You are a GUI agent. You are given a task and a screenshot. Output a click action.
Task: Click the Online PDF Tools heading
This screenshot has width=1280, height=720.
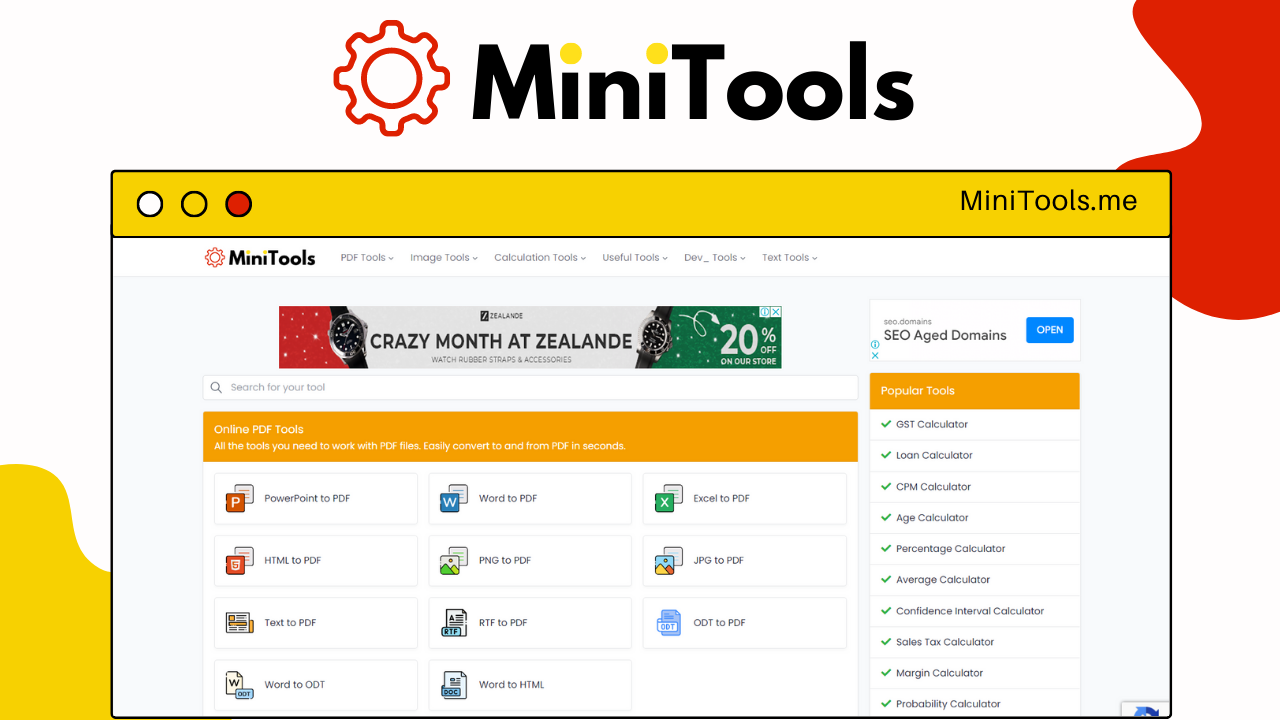click(259, 429)
